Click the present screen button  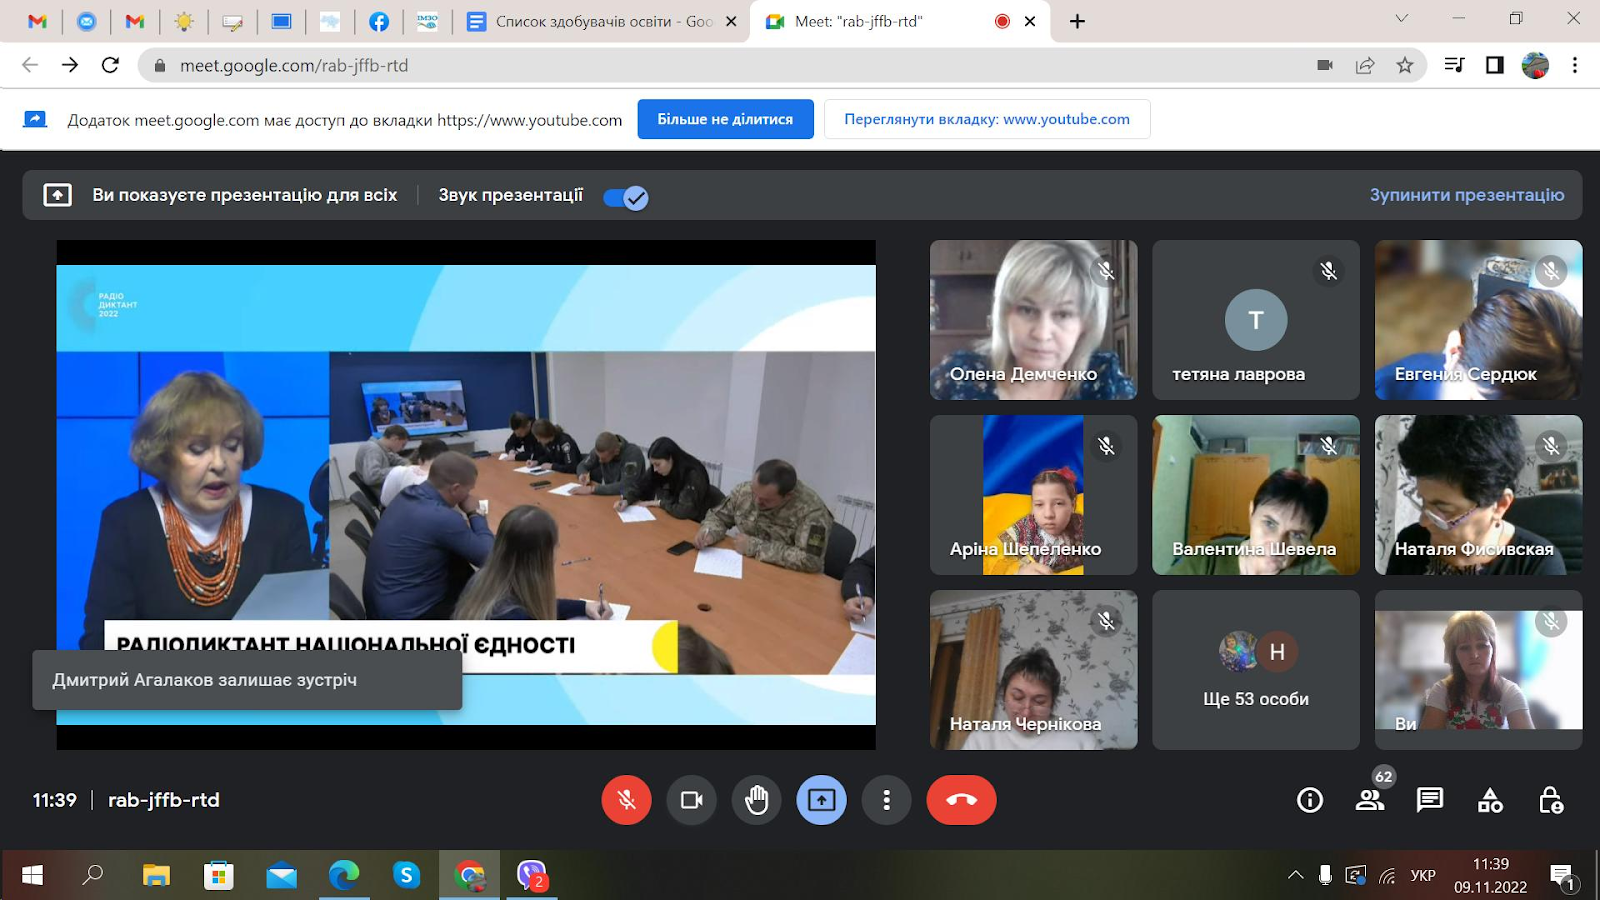tap(821, 800)
